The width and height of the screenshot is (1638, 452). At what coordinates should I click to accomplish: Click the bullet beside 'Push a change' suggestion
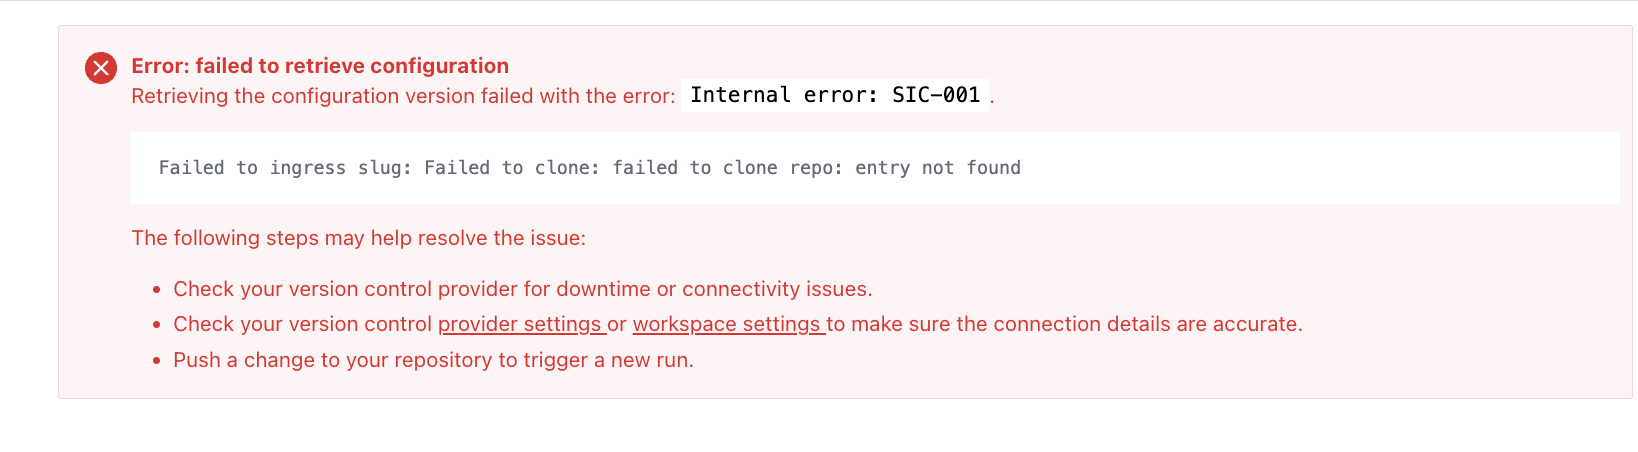click(157, 361)
